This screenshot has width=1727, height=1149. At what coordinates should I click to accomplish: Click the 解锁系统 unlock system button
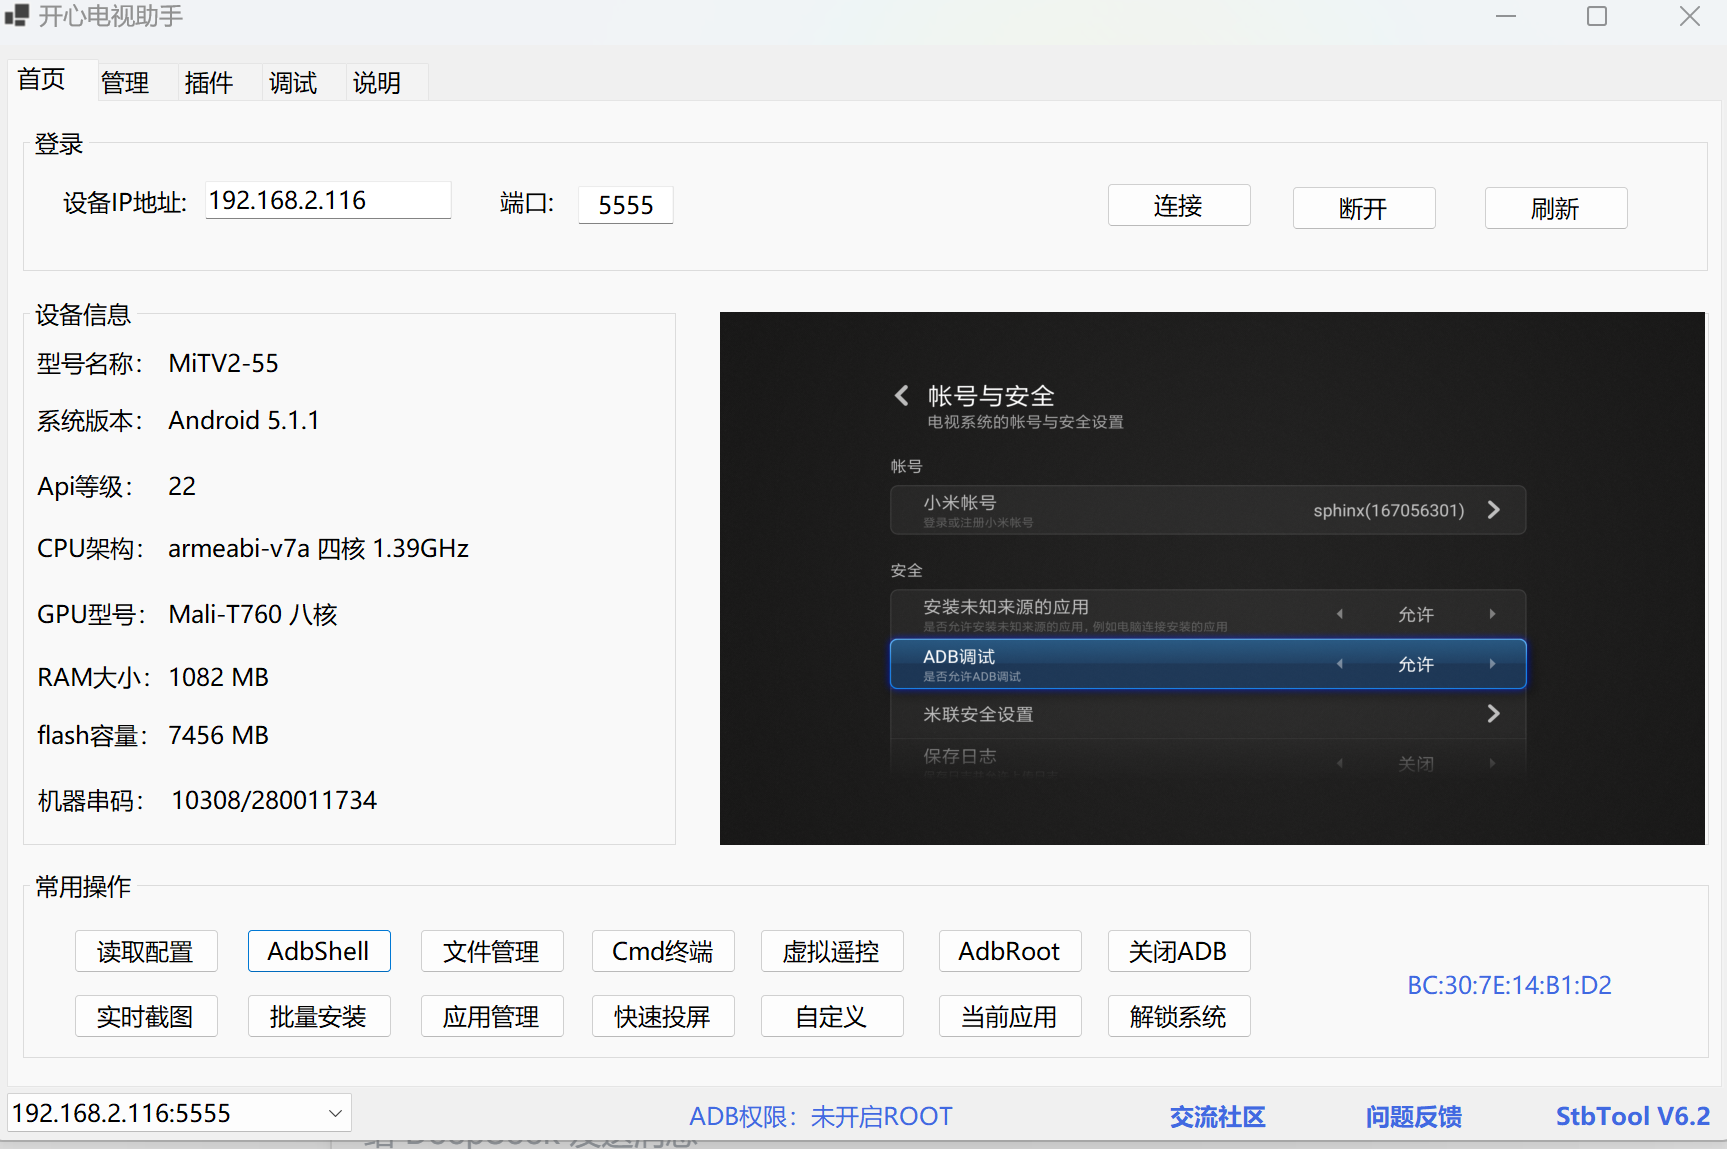pos(1179,1016)
